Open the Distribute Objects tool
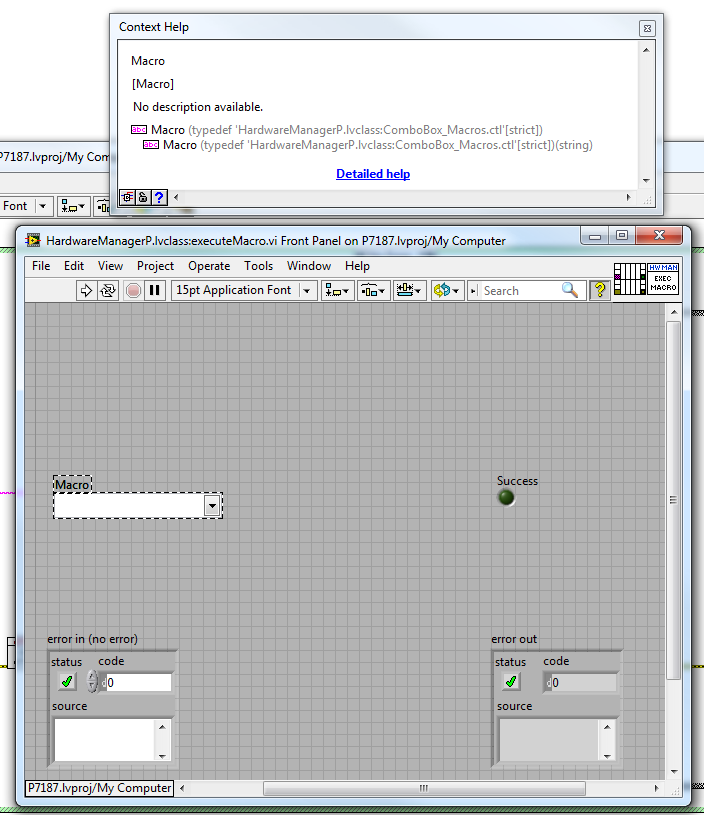 [x=373, y=290]
